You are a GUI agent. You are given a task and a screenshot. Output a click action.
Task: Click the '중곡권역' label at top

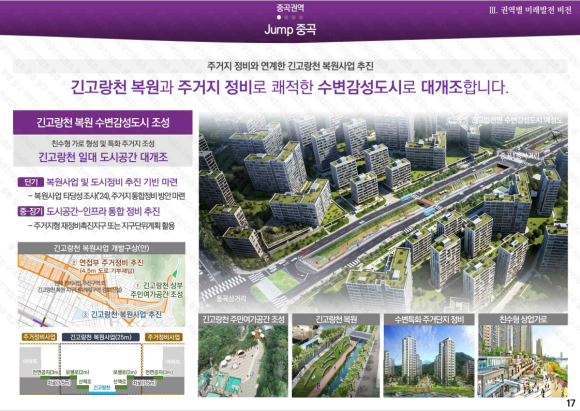coord(290,8)
